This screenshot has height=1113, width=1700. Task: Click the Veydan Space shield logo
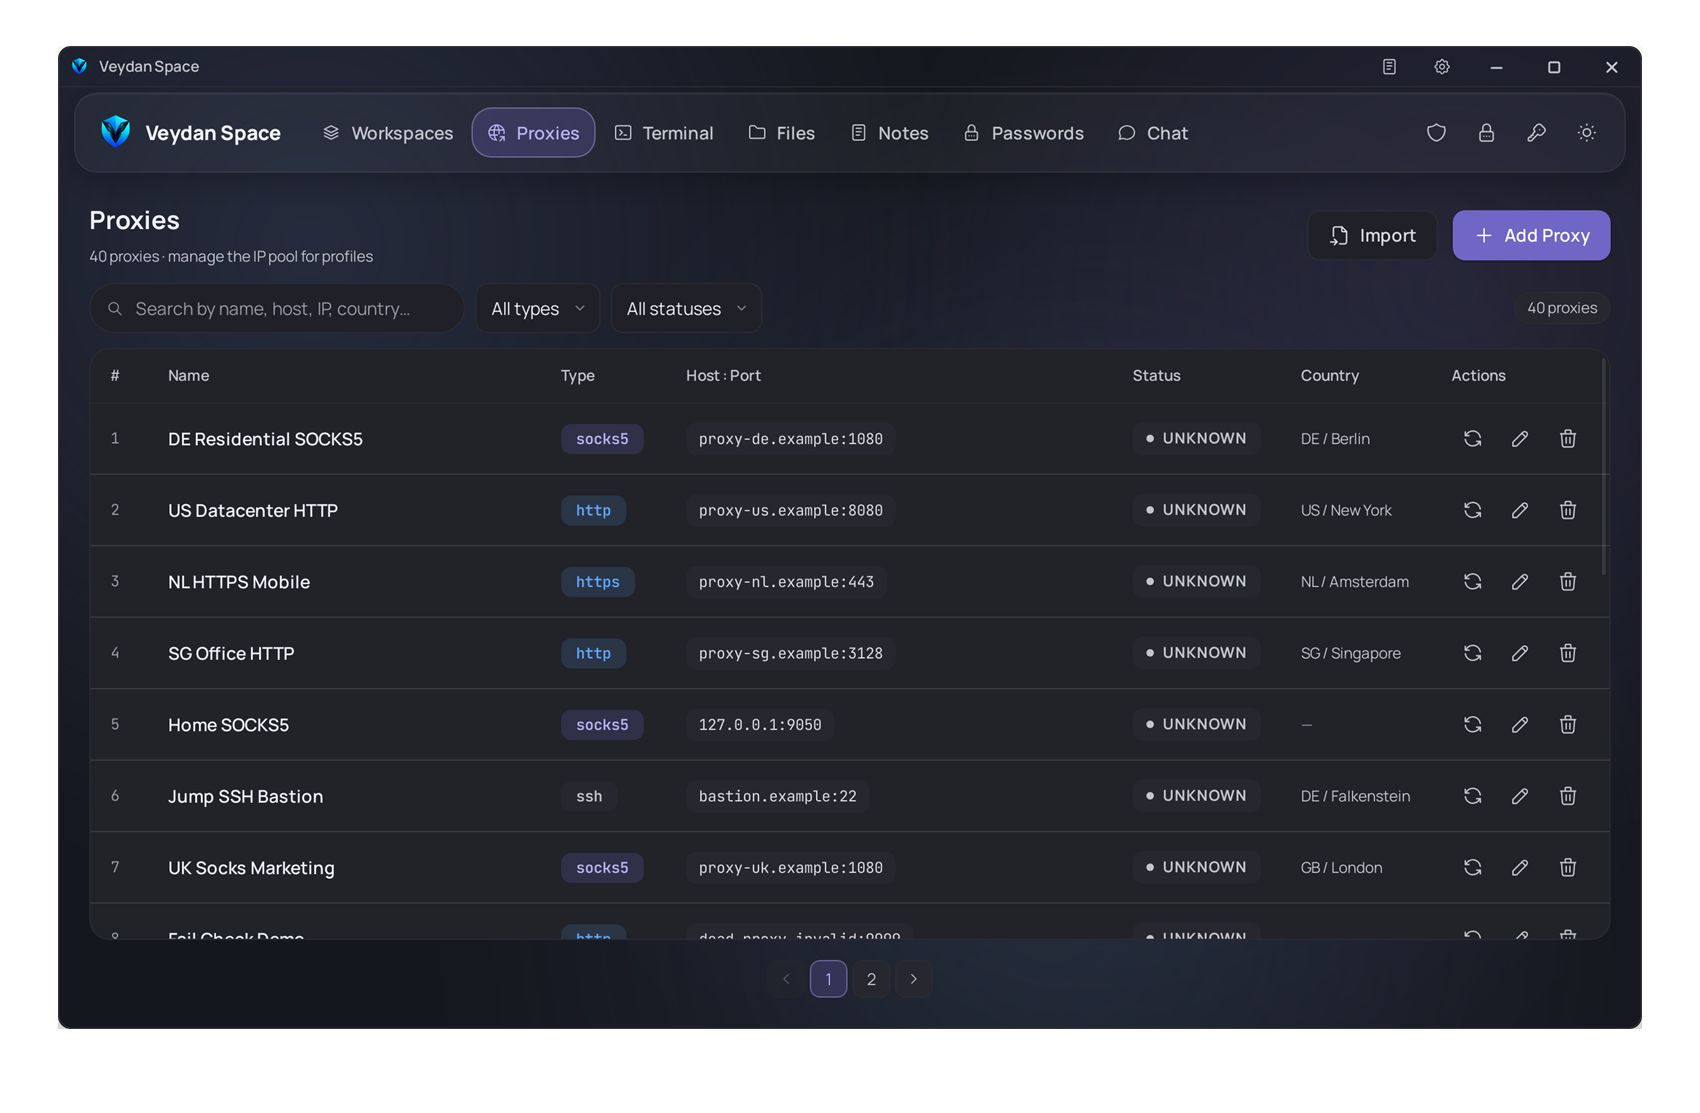tap(116, 132)
